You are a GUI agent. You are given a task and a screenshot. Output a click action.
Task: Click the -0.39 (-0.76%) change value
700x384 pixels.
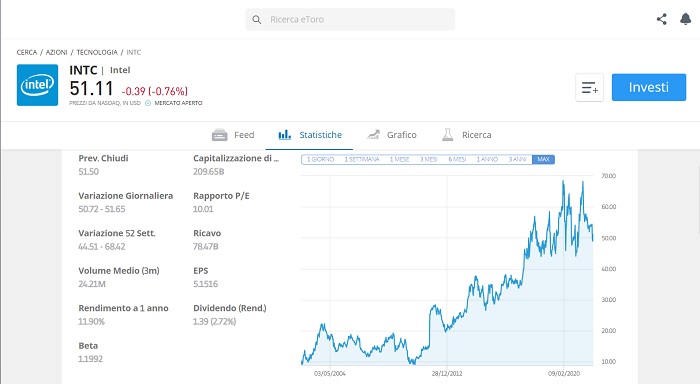click(x=154, y=91)
